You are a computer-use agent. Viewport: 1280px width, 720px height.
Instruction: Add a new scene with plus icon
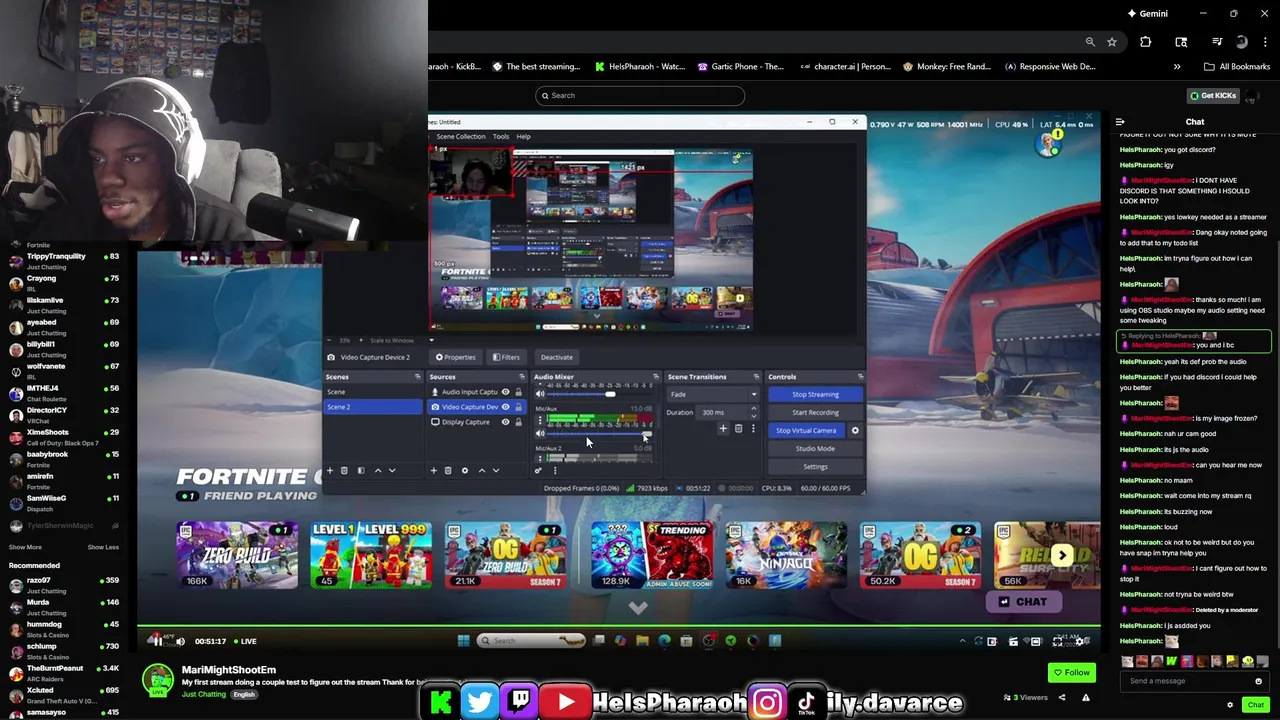point(330,470)
